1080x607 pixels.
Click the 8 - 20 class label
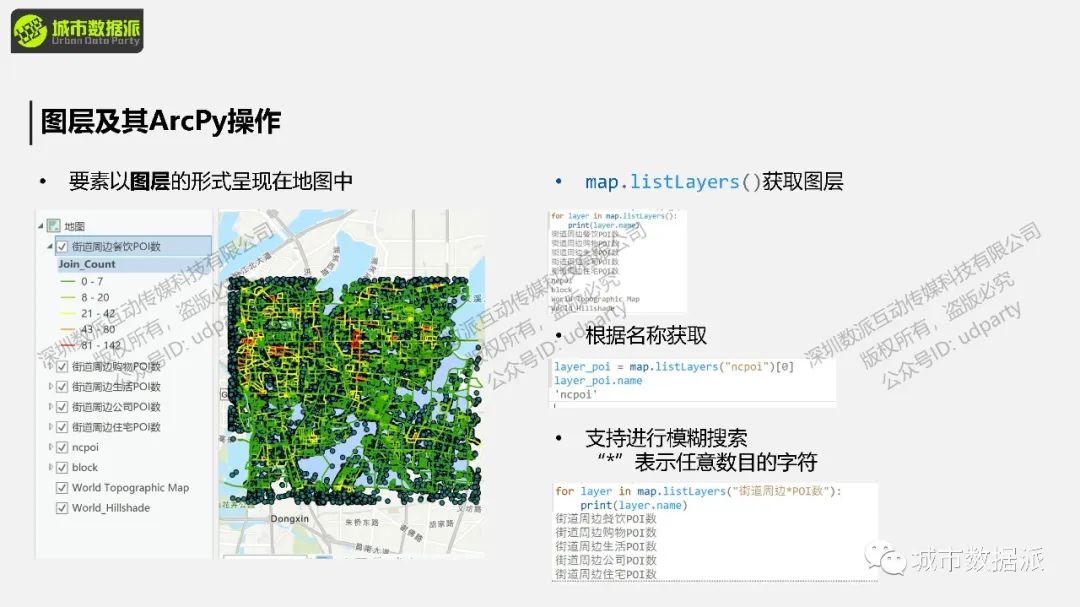(x=95, y=297)
